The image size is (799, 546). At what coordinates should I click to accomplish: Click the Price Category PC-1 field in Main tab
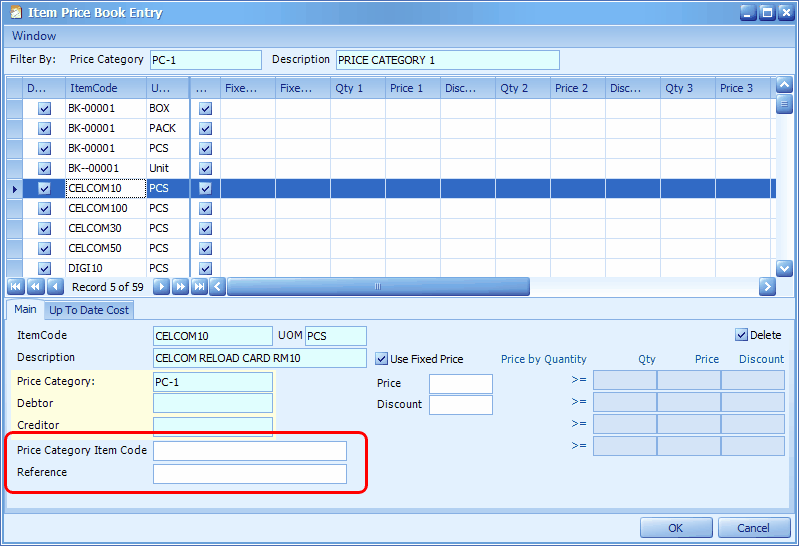213,382
